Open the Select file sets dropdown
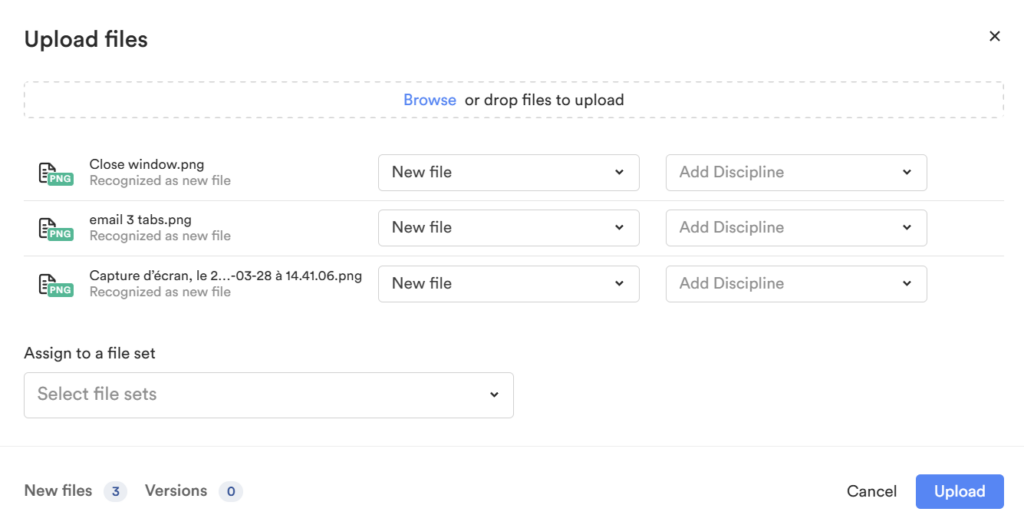The width and height of the screenshot is (1024, 525). tap(268, 395)
